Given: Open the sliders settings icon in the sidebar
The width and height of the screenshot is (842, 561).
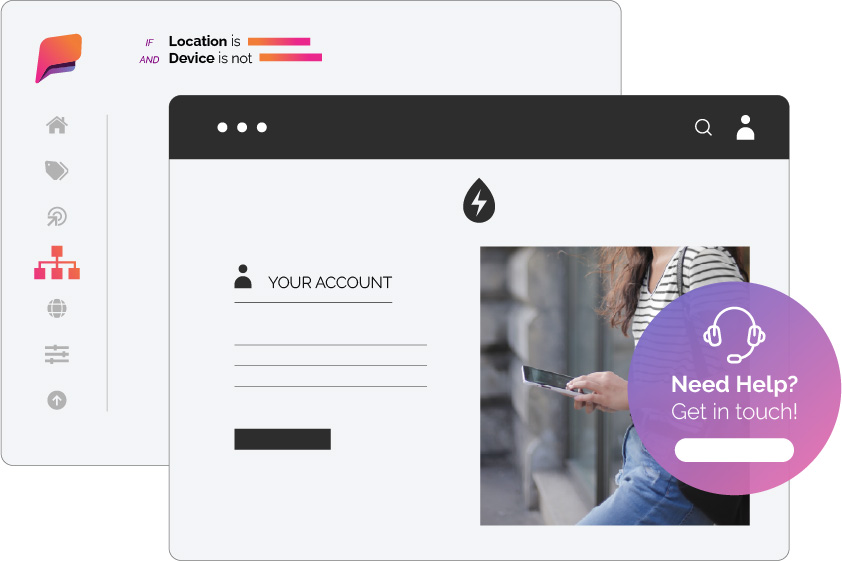Looking at the screenshot, I should click(x=57, y=354).
